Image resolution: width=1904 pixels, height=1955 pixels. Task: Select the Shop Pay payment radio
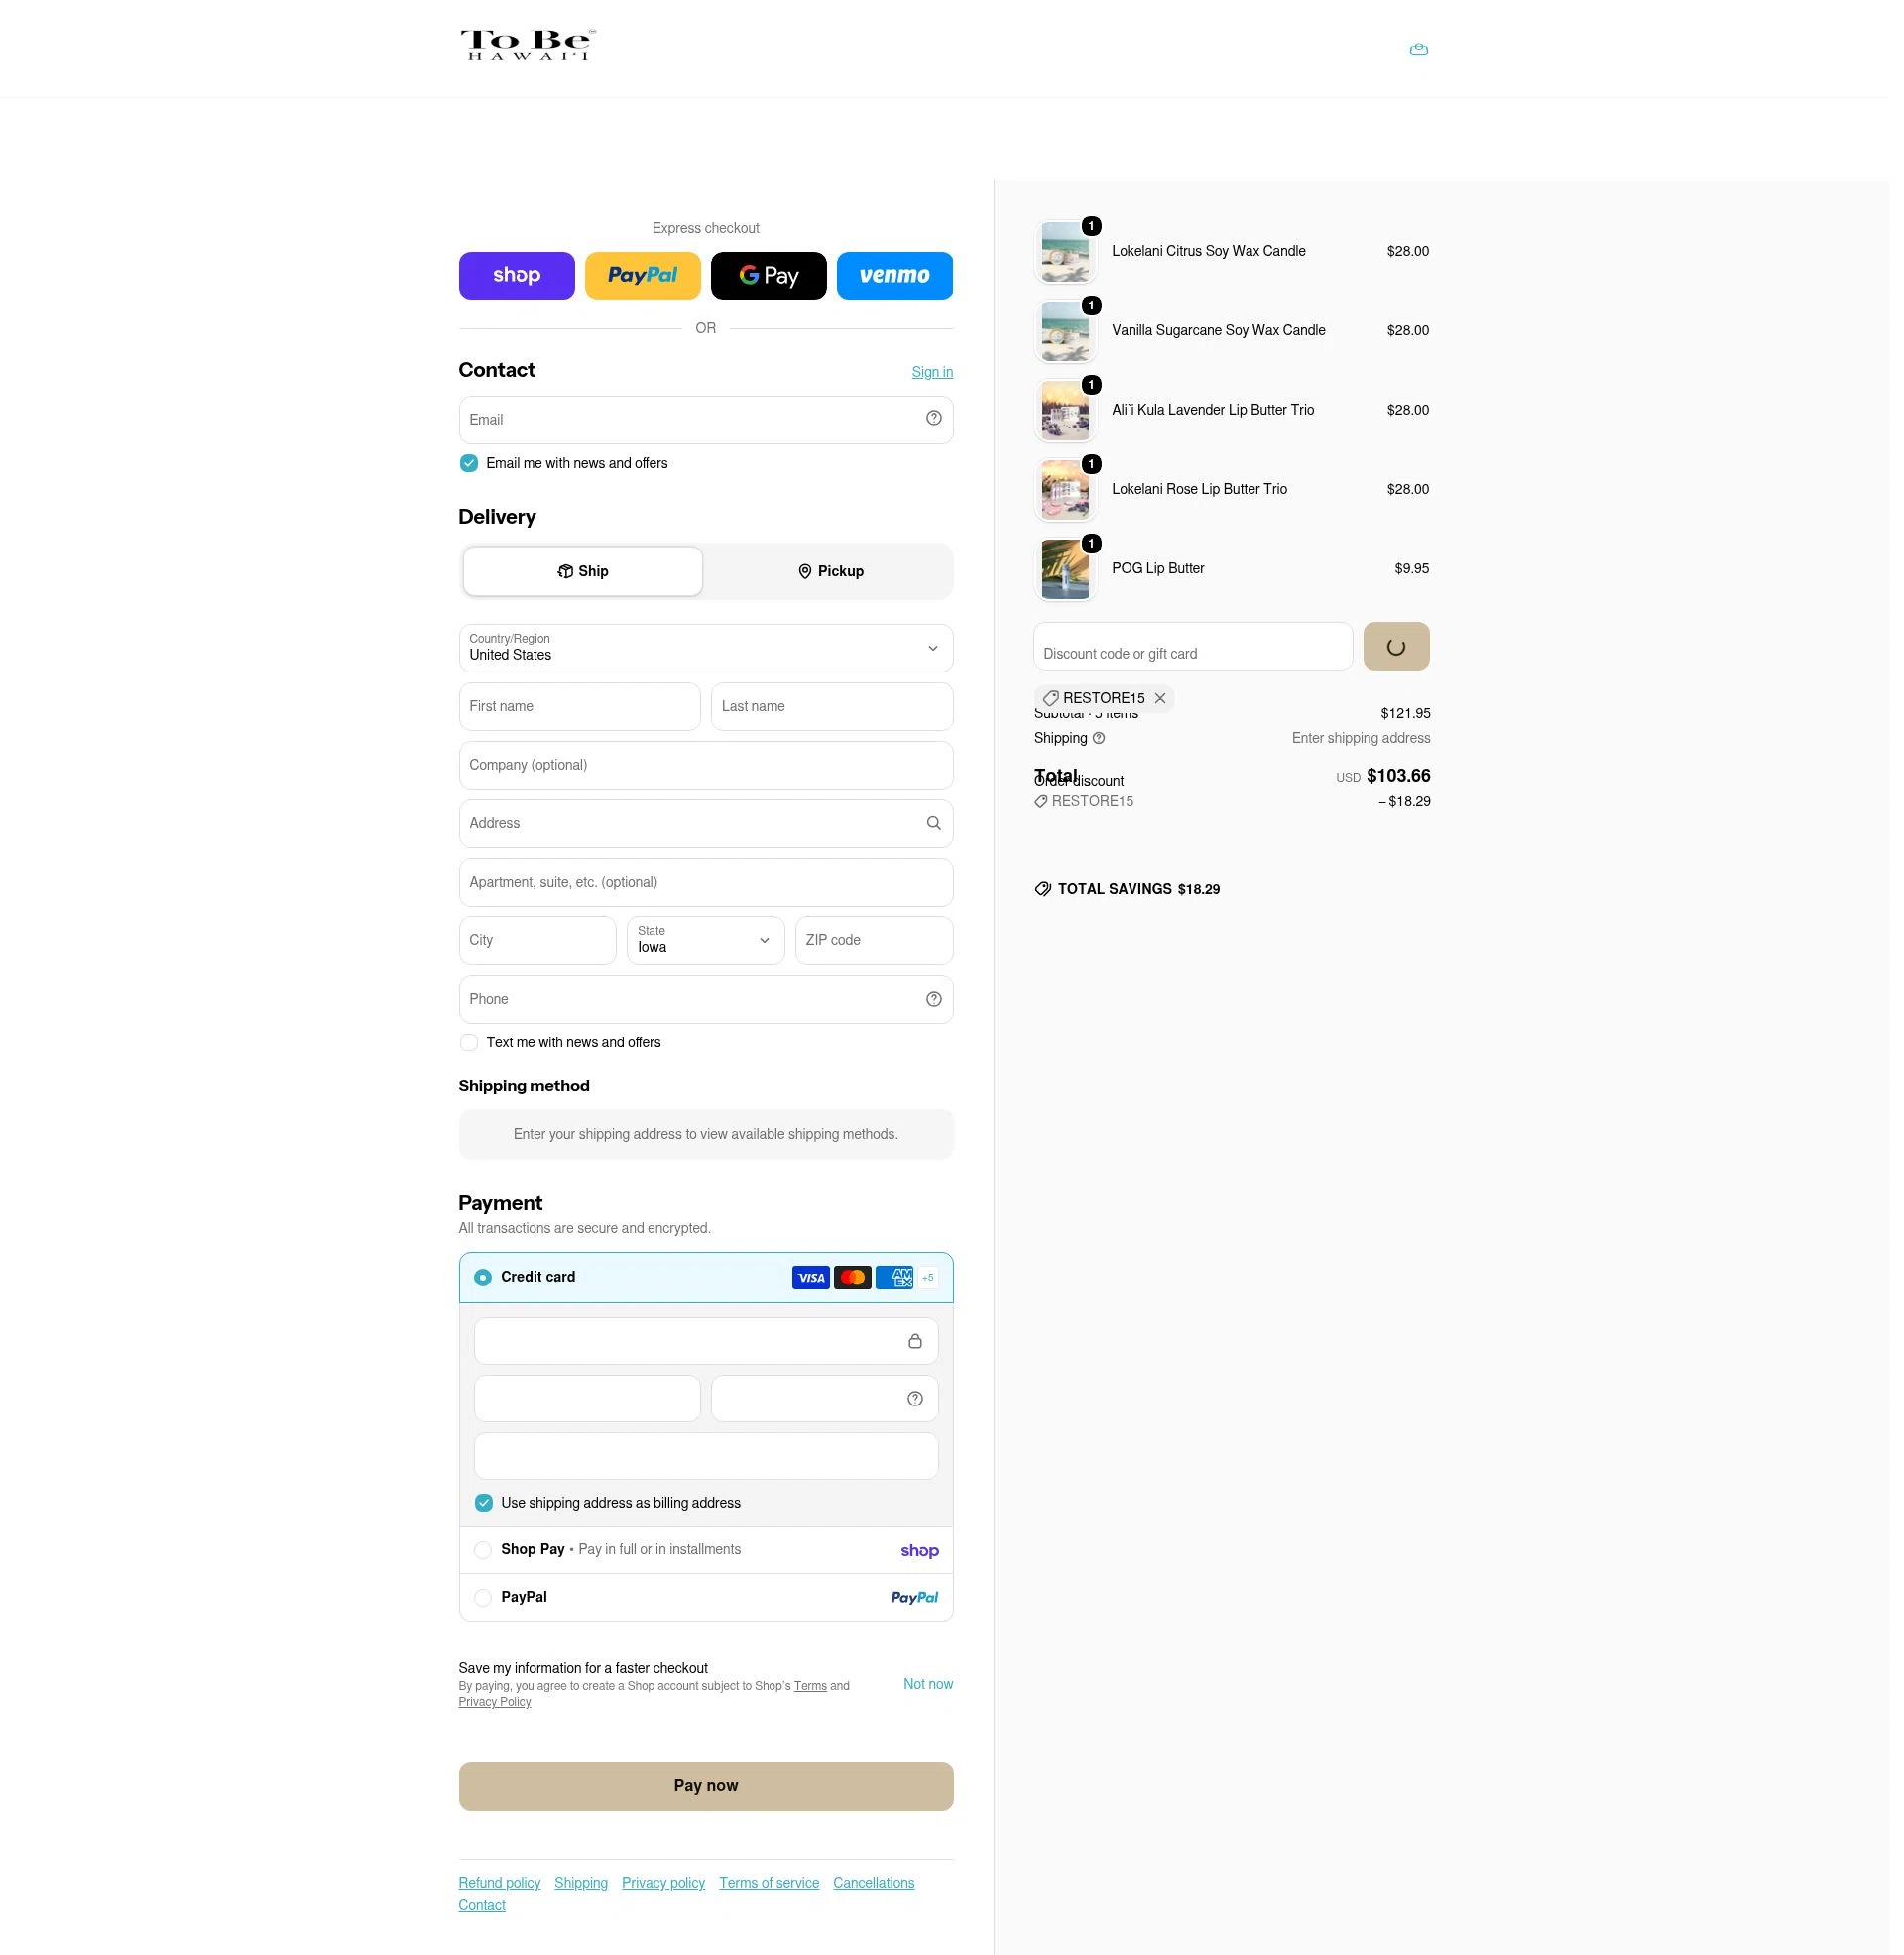pos(482,1551)
